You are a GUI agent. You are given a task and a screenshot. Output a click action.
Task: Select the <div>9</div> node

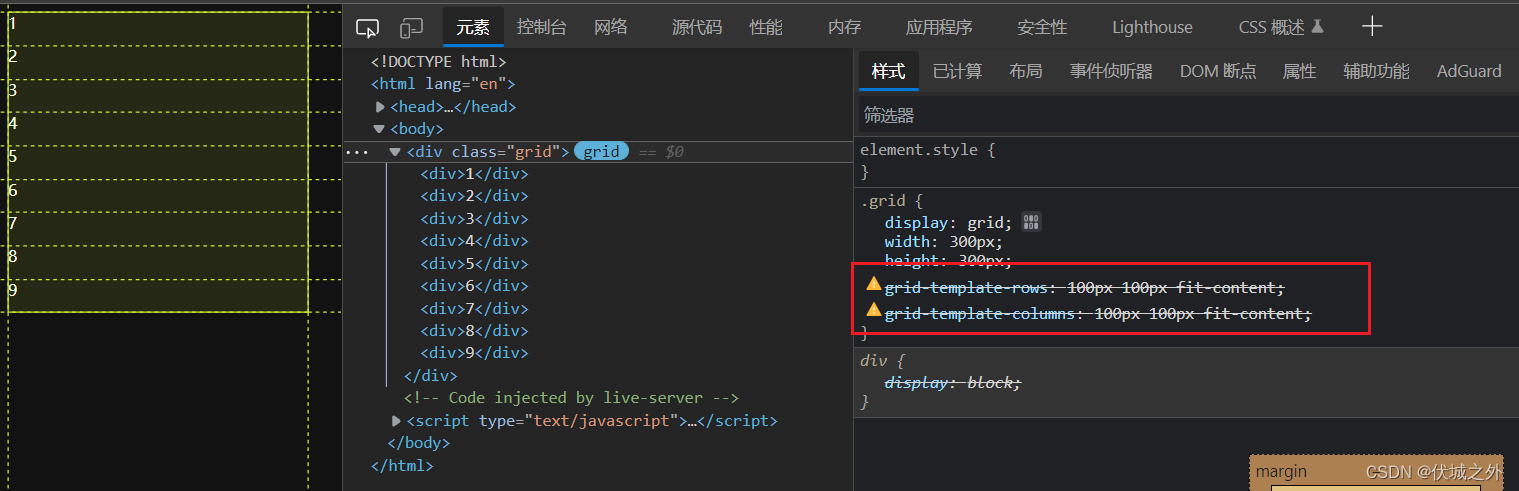point(474,353)
